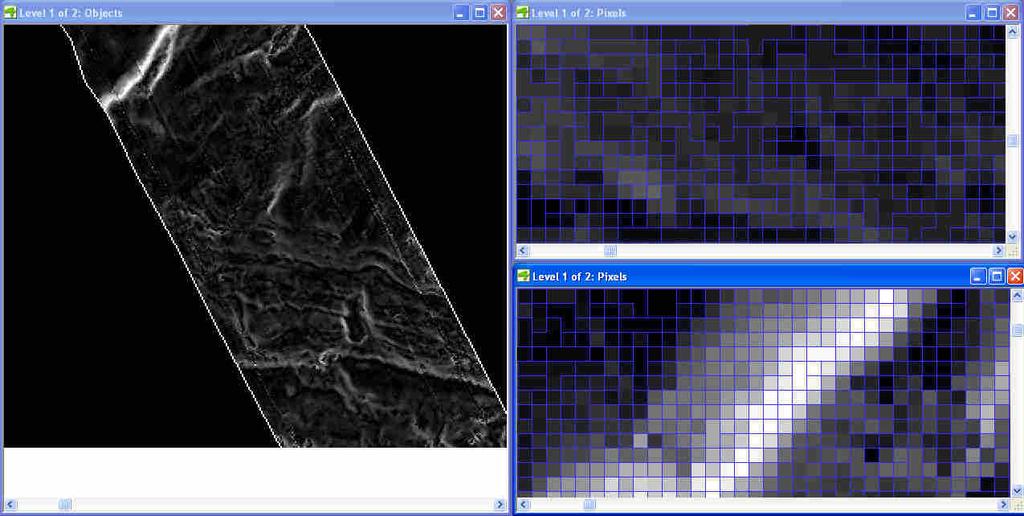Minimize the top-right Pixels window

coord(973,12)
